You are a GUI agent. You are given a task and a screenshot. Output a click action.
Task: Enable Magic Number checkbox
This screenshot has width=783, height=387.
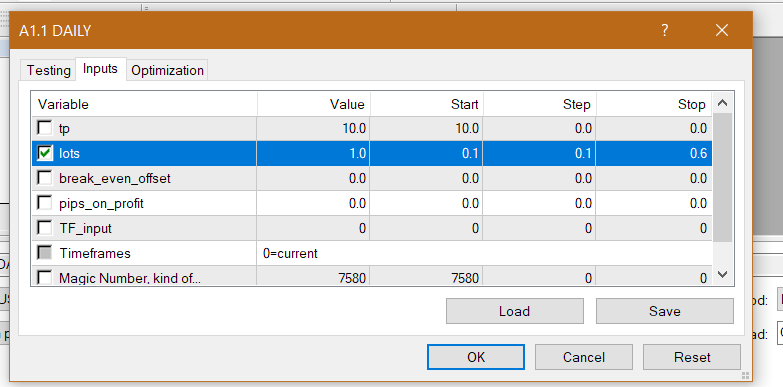[45, 277]
